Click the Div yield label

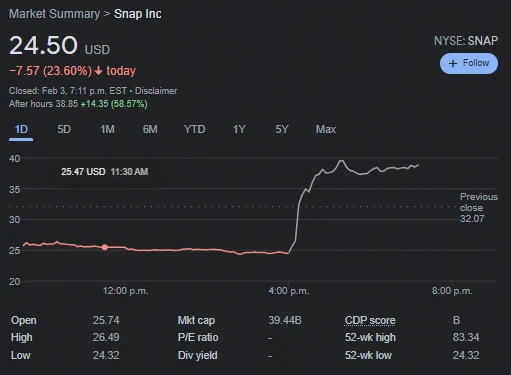[198, 355]
